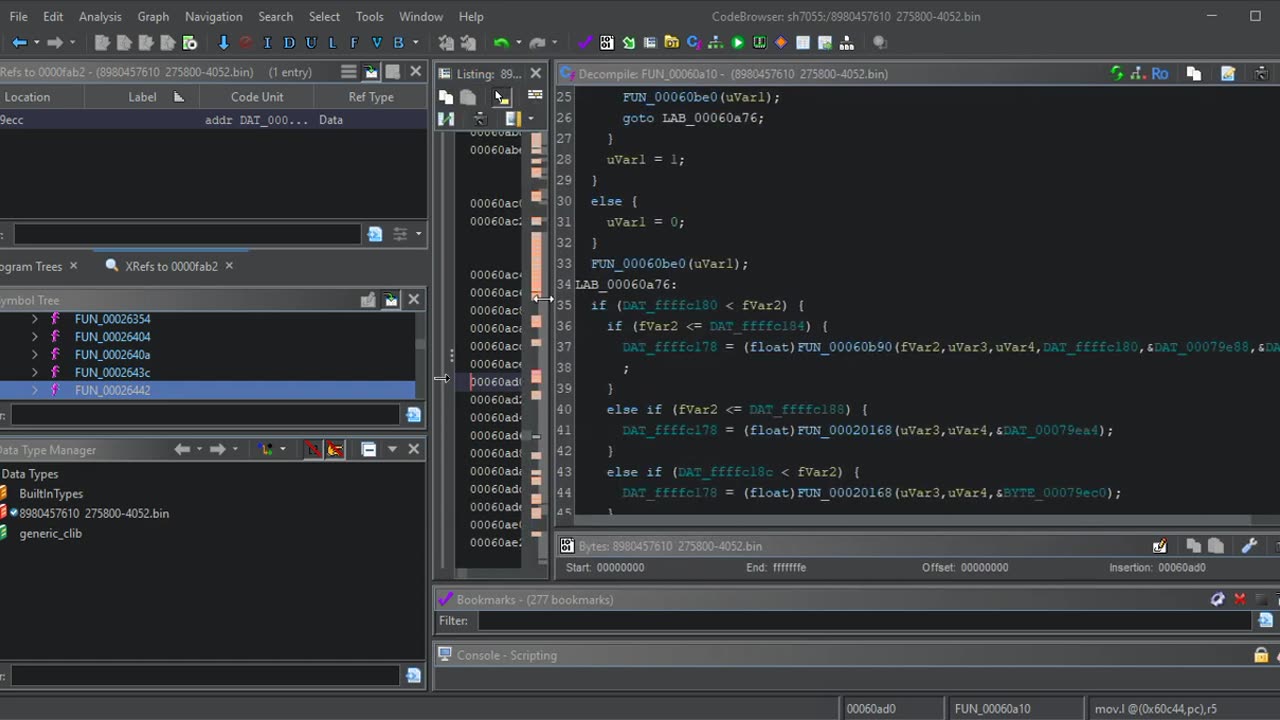This screenshot has width=1280, height=720.
Task: Select FUN_0002640a in Symbol Tree
Action: click(x=112, y=355)
